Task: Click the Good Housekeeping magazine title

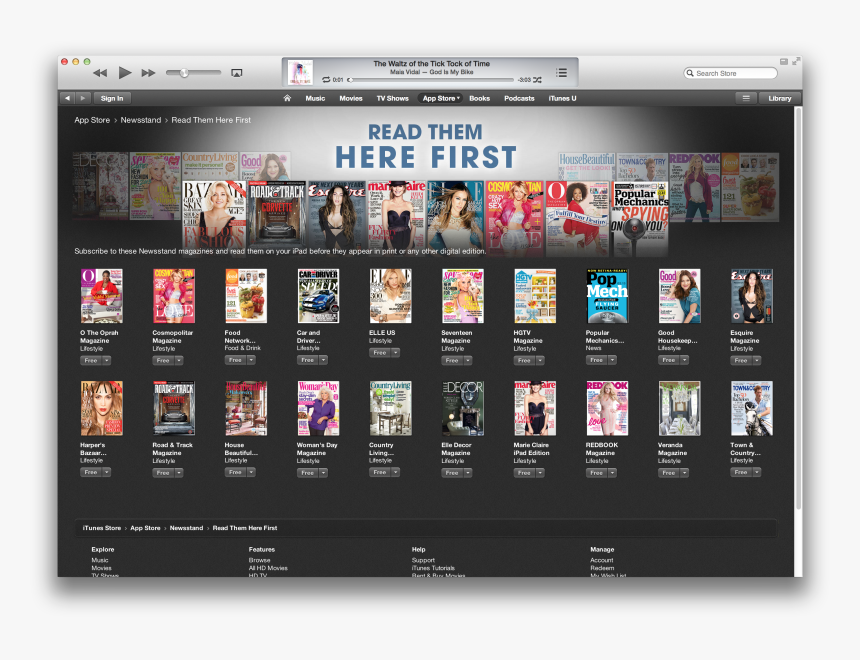Action: coord(678,336)
